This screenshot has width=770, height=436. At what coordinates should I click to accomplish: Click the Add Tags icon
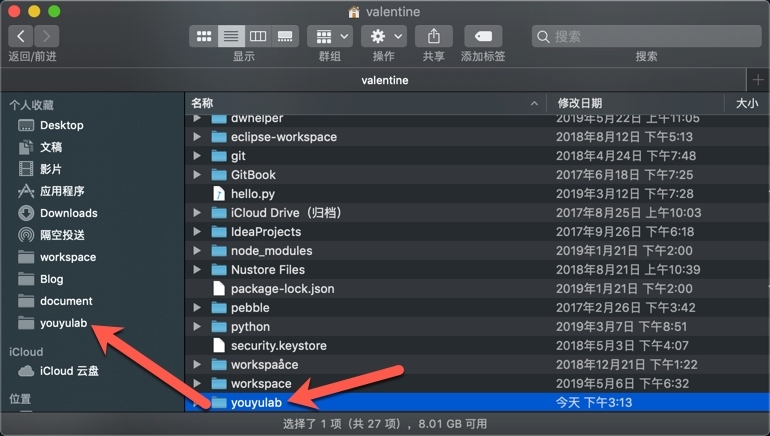click(x=484, y=36)
